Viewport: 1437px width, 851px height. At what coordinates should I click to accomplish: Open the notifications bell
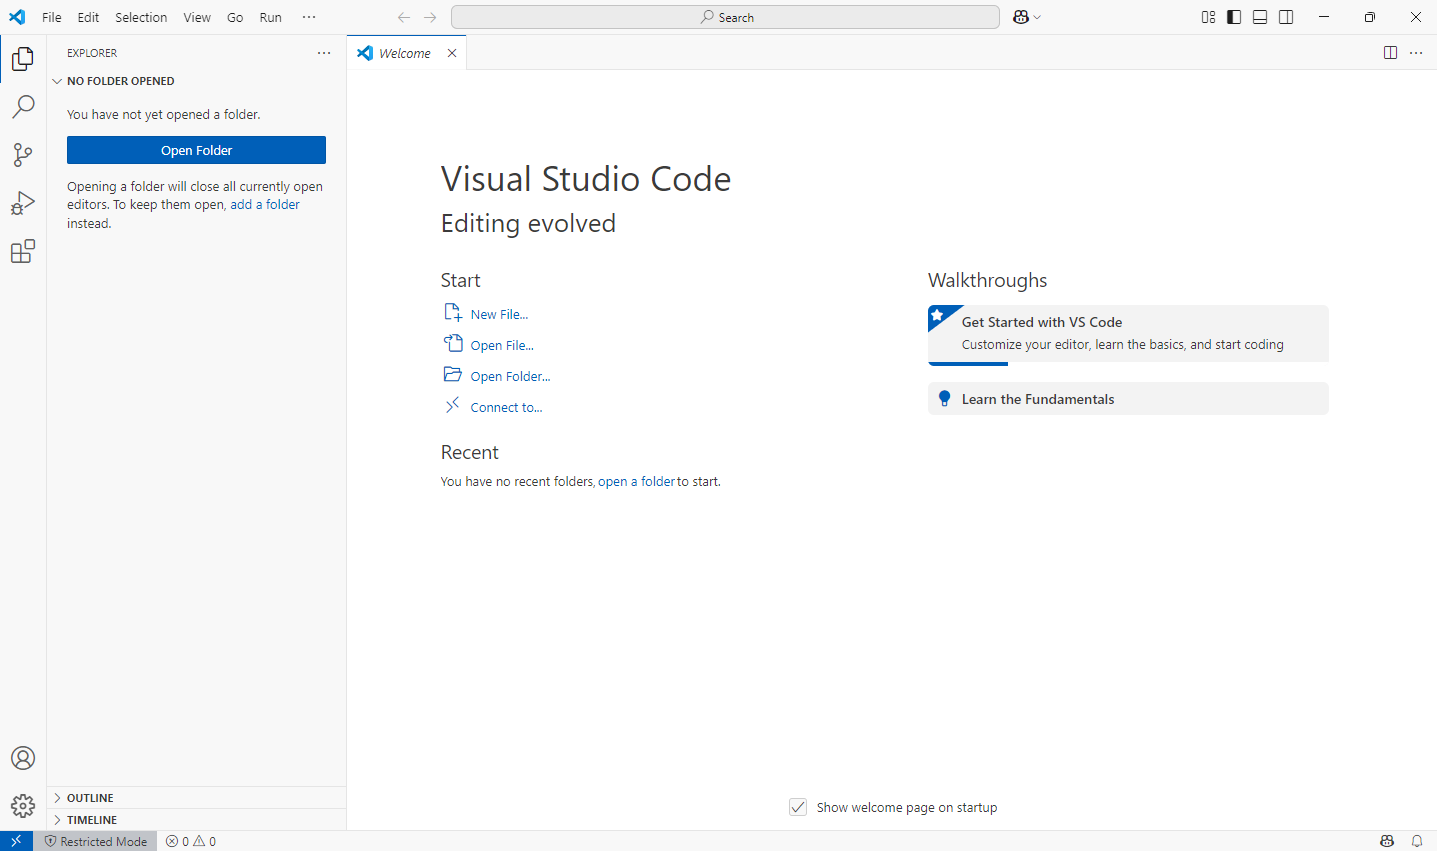[1417, 841]
